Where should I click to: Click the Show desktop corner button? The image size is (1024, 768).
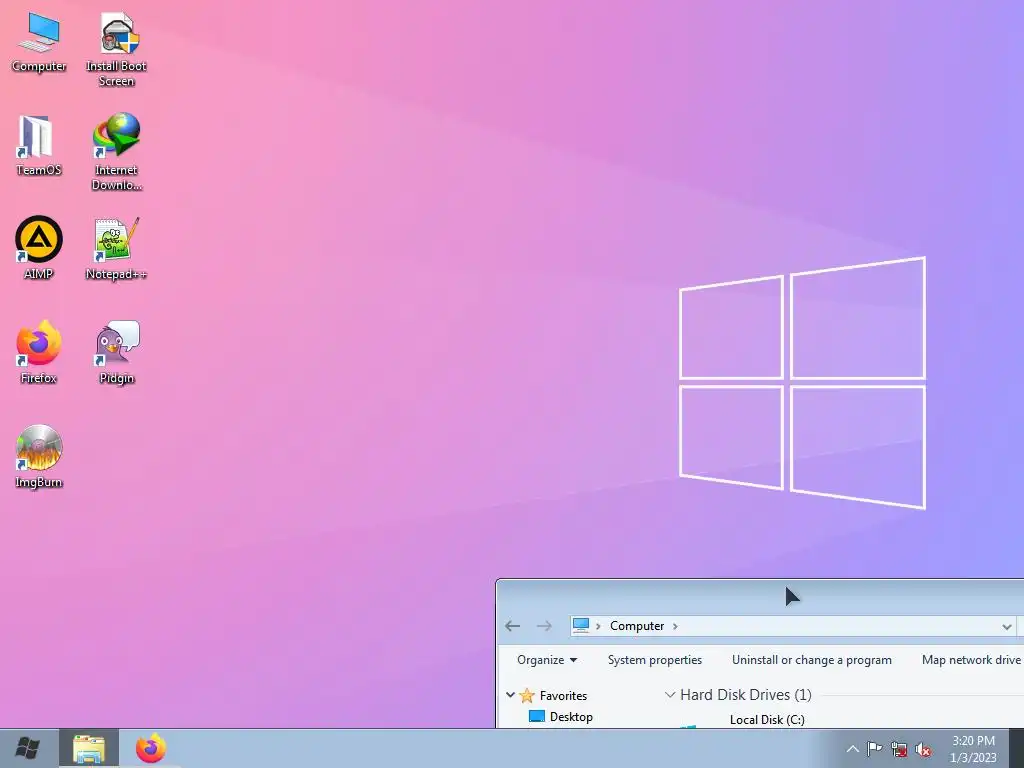point(1016,748)
